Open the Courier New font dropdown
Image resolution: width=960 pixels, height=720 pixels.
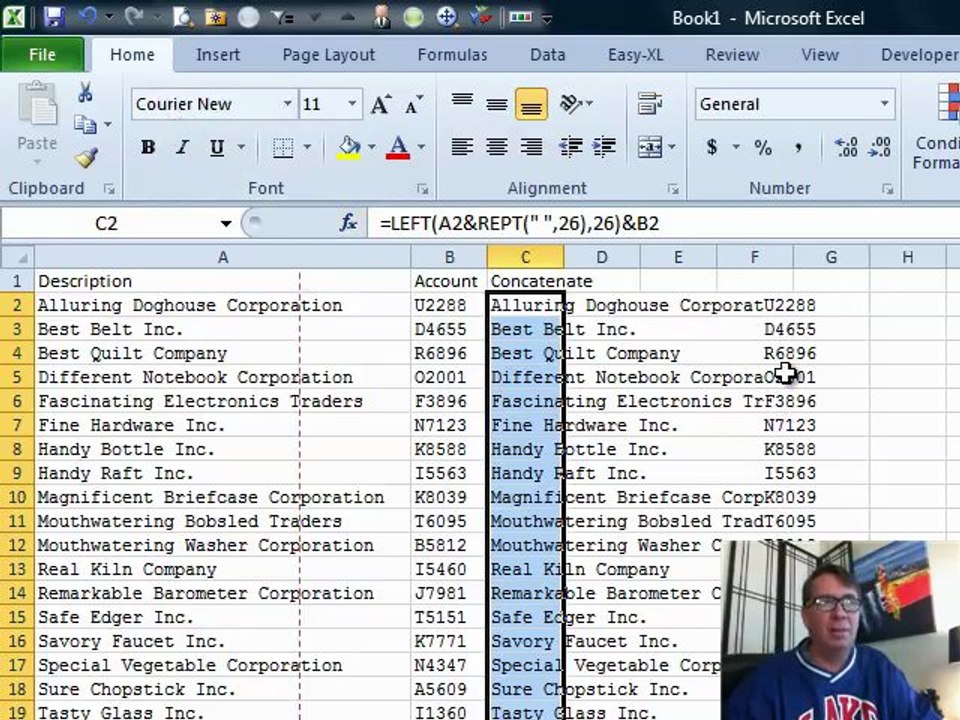[287, 103]
